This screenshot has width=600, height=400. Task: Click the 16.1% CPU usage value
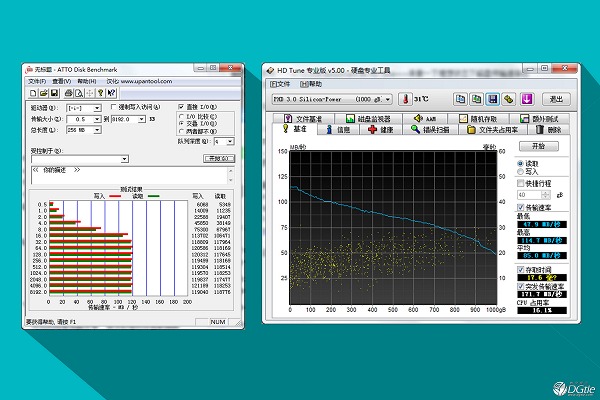pos(542,310)
